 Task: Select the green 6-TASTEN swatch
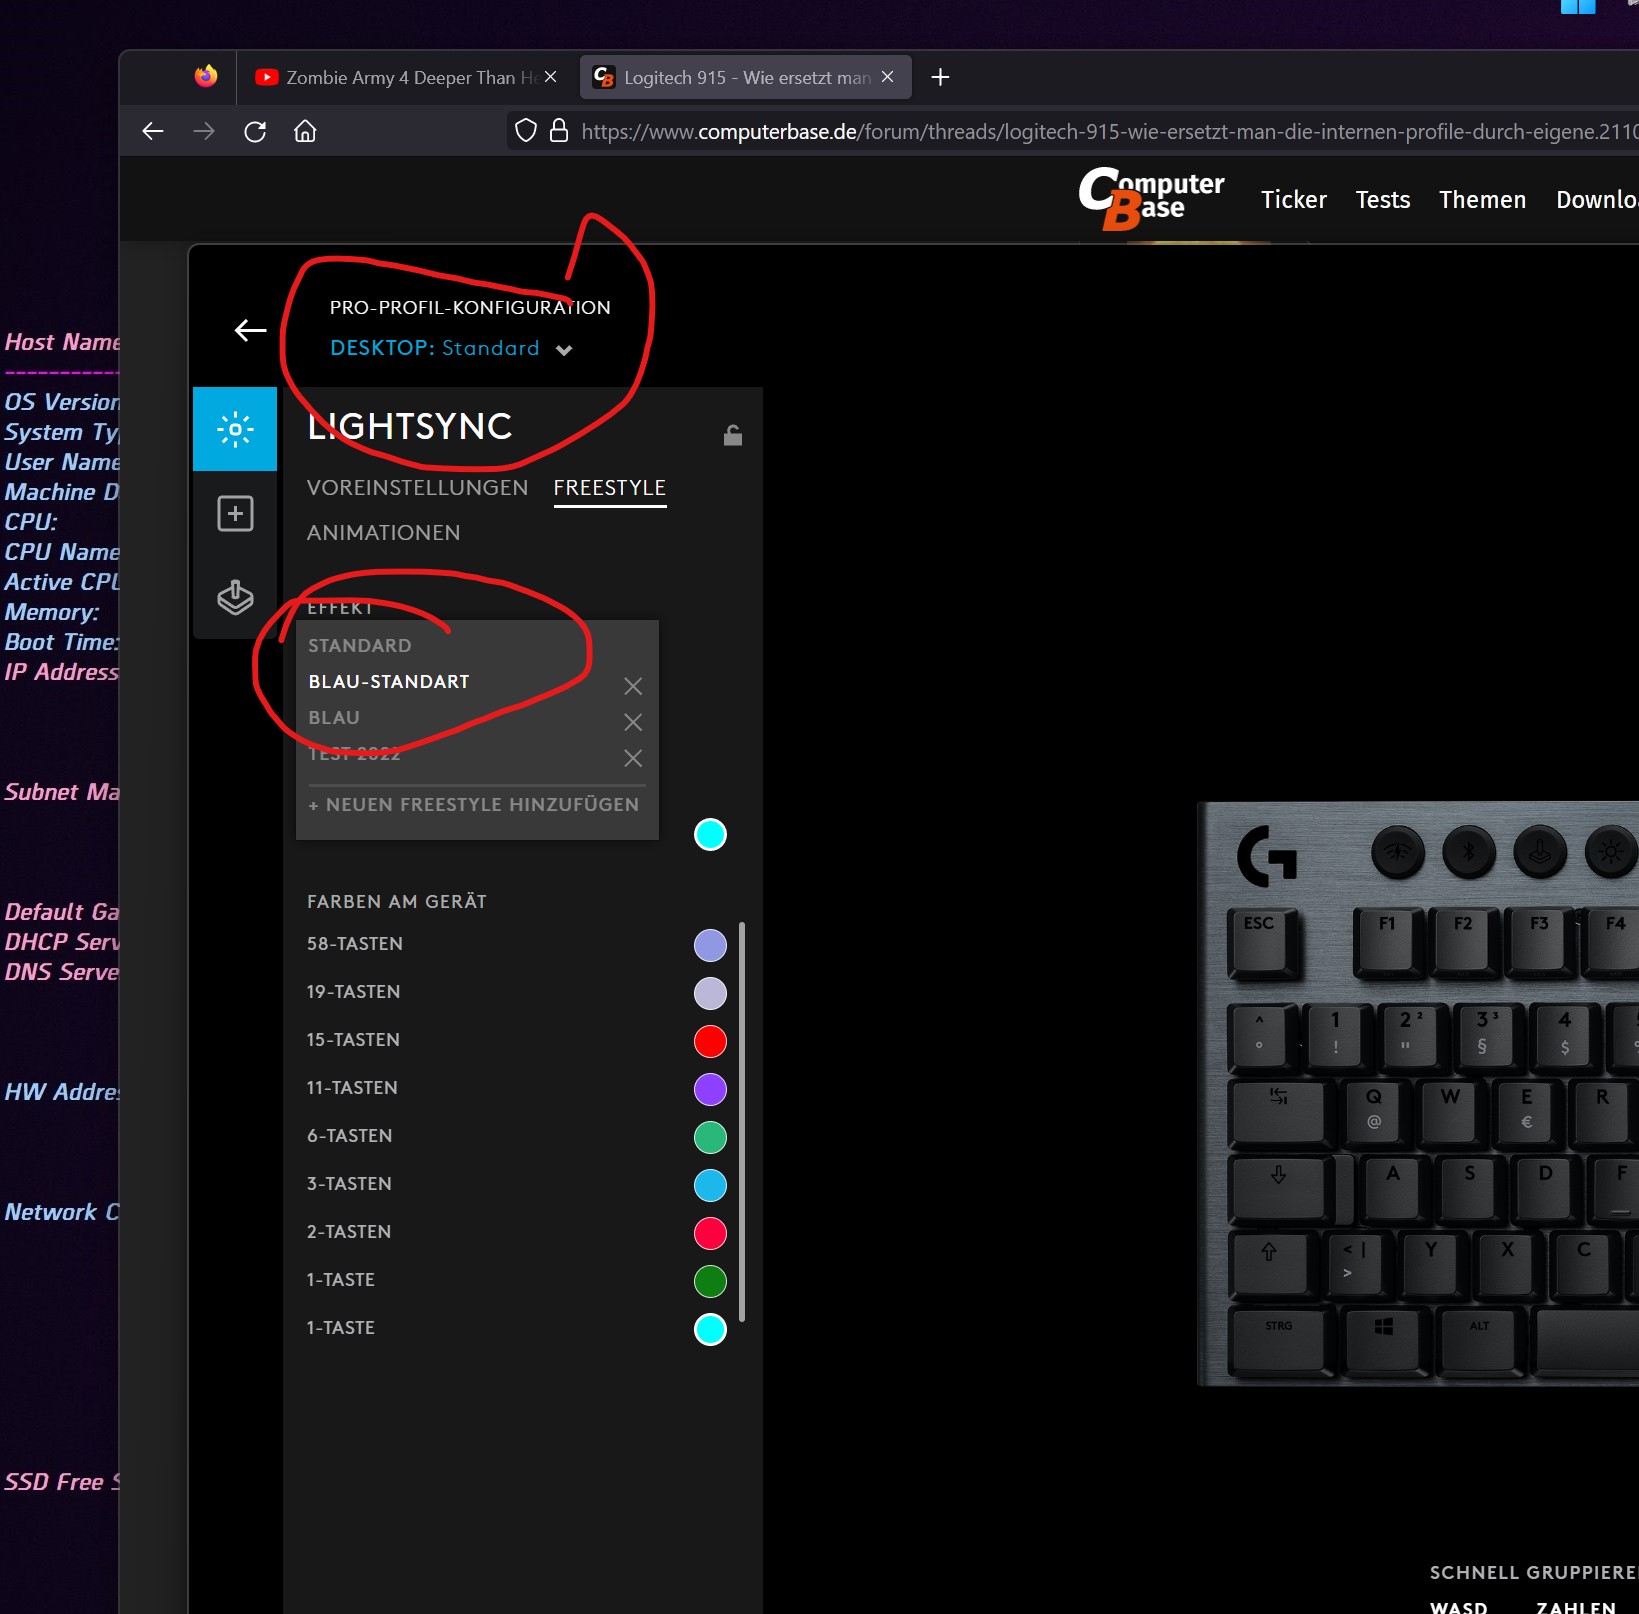tap(710, 1137)
